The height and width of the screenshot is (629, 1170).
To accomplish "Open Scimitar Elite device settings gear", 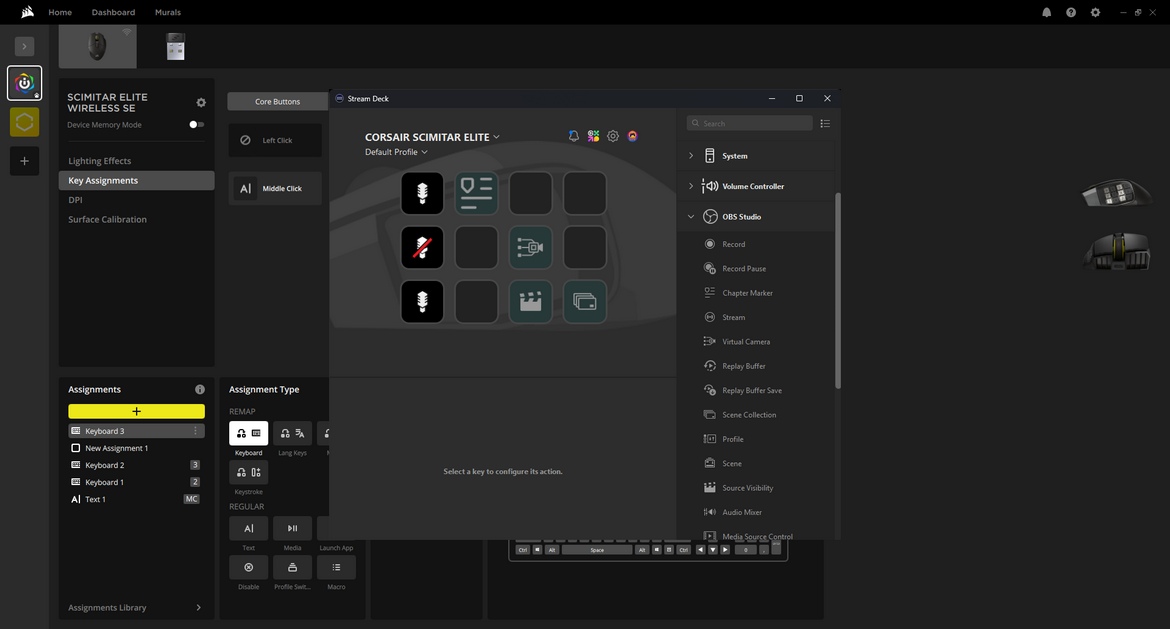I will 201,102.
